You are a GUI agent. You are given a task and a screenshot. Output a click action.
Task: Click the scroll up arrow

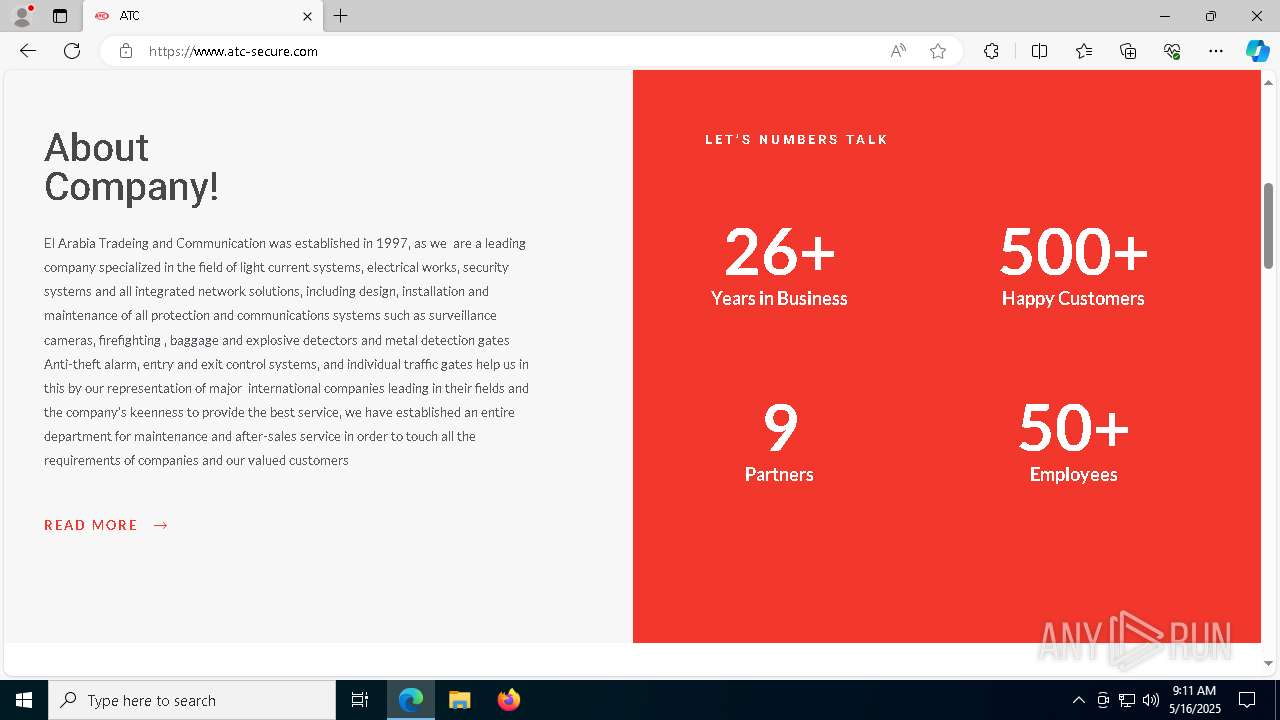[1269, 81]
